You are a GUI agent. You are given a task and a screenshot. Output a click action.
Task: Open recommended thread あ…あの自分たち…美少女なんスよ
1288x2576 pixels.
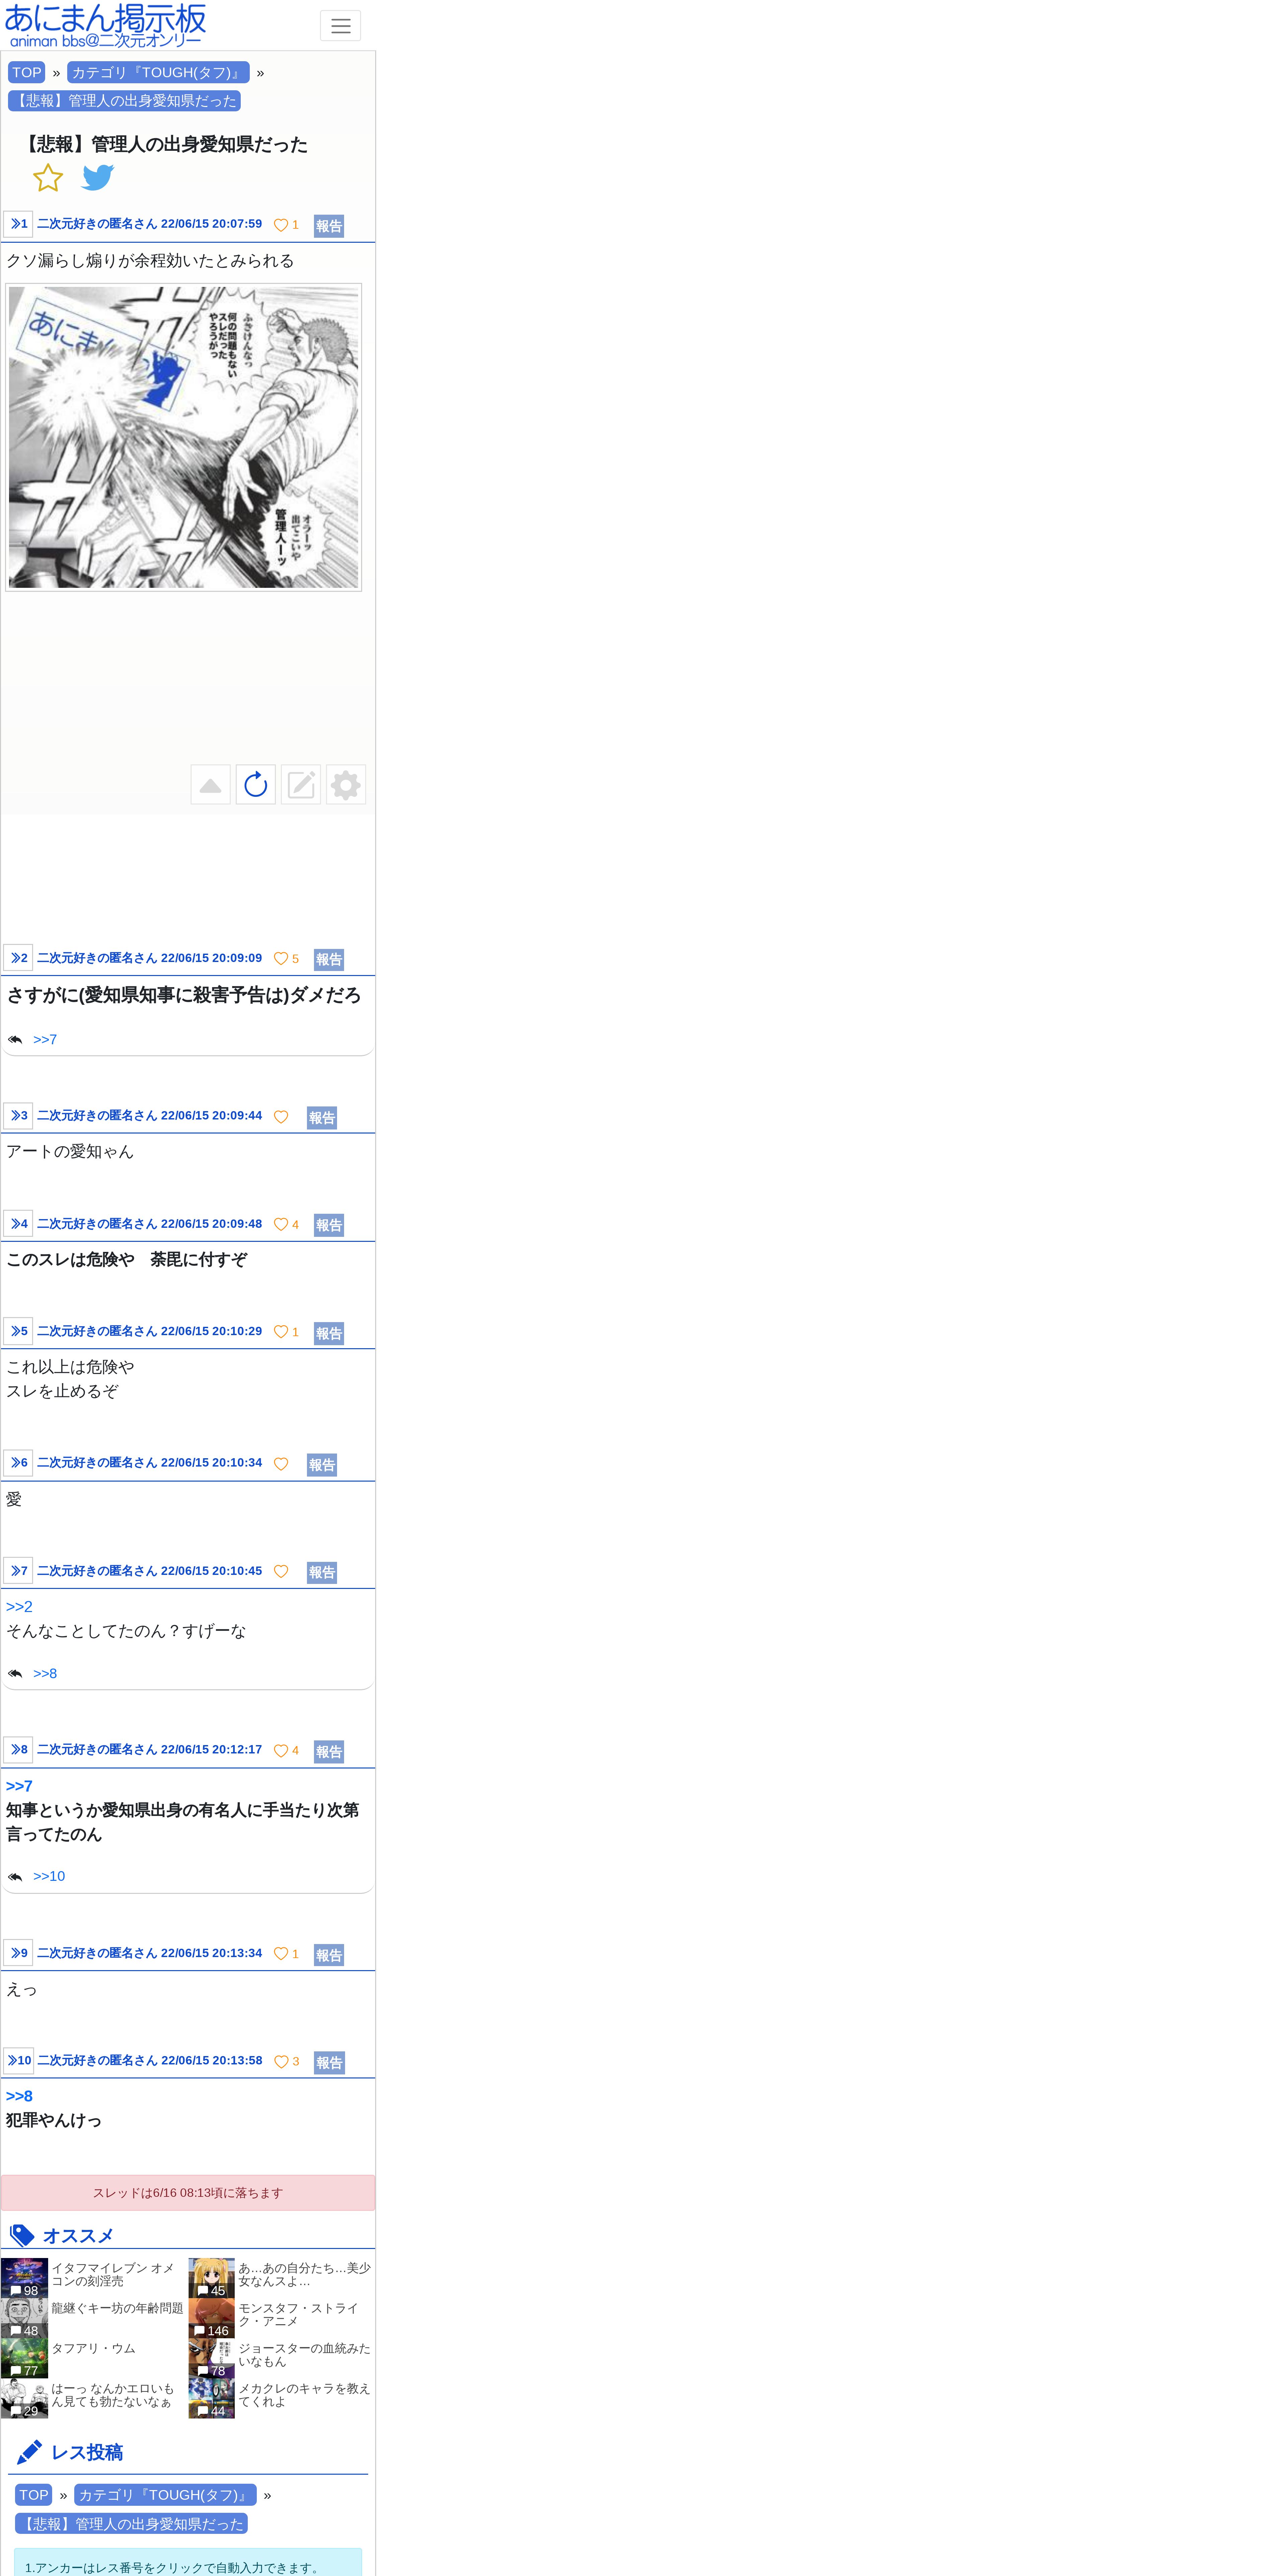click(281, 2278)
